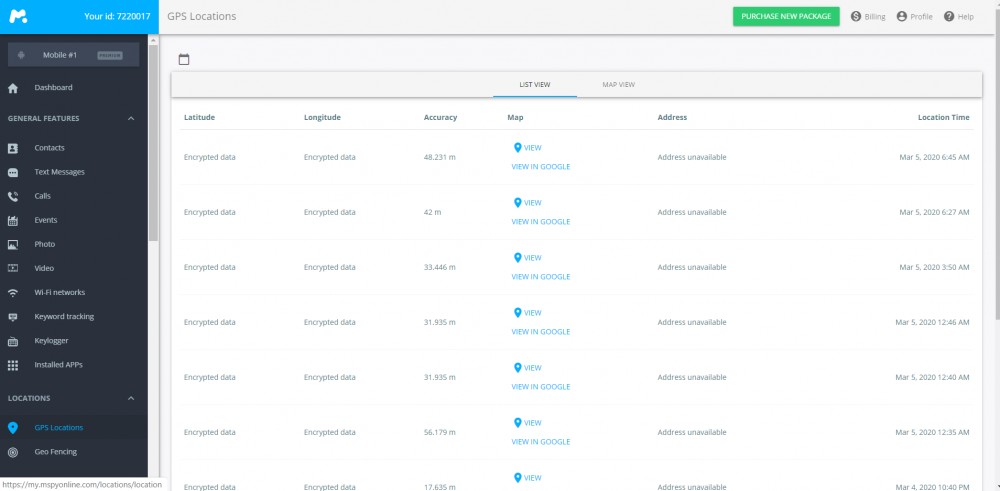Click the Billing dollar icon
1000x491 pixels.
(x=856, y=17)
